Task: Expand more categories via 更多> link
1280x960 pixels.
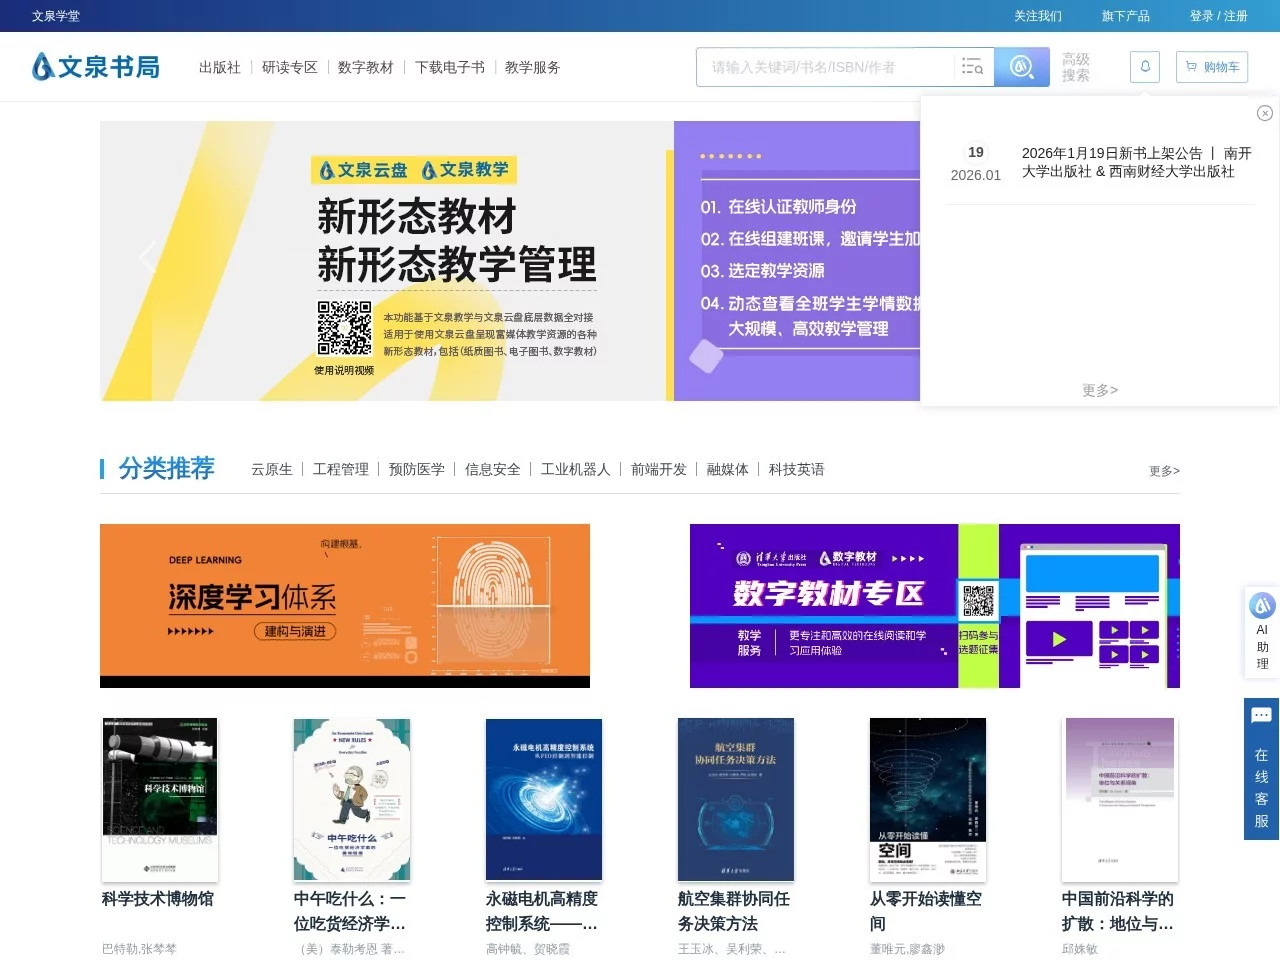Action: point(1163,470)
